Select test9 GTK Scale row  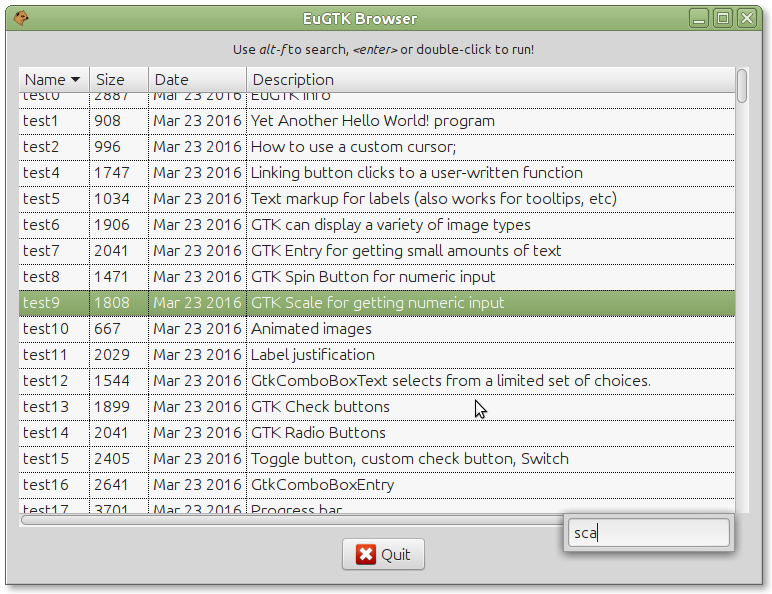pyautogui.click(x=377, y=303)
